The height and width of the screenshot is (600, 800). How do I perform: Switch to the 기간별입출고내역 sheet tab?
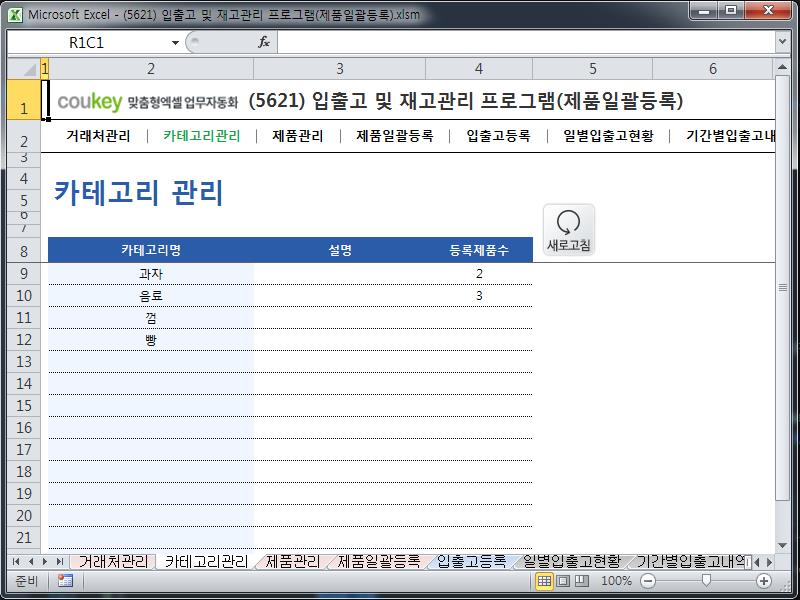690,561
